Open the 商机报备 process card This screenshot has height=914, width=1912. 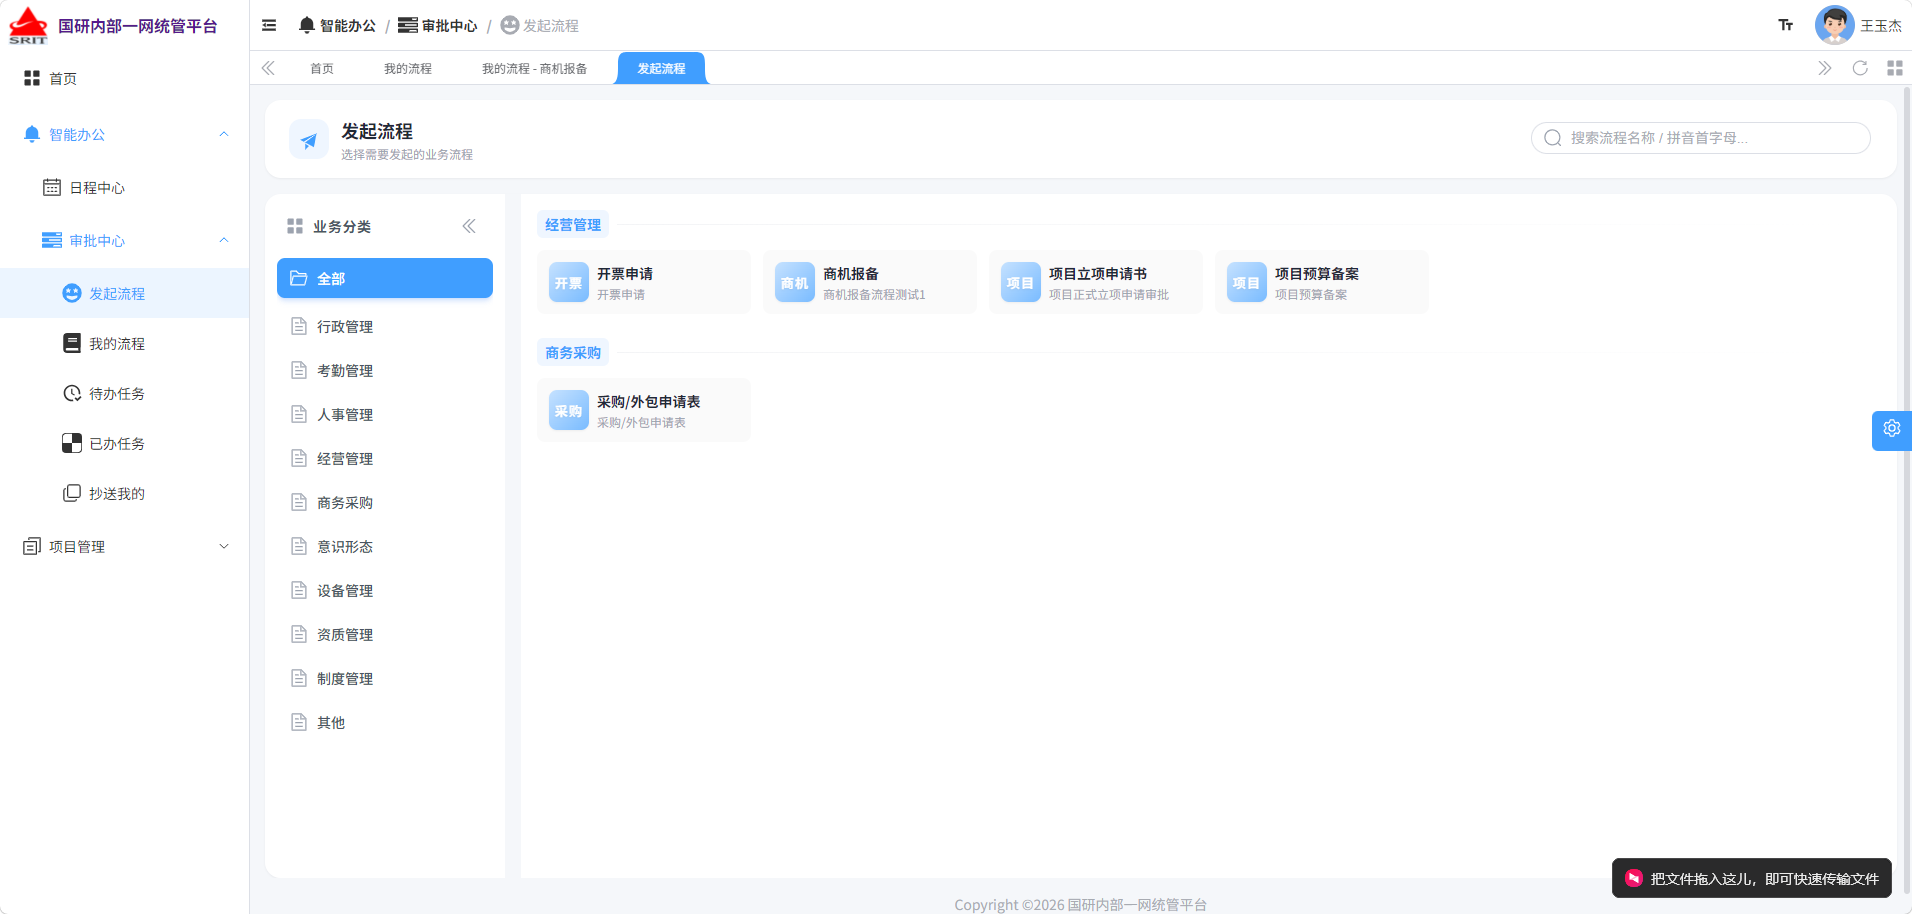(870, 282)
